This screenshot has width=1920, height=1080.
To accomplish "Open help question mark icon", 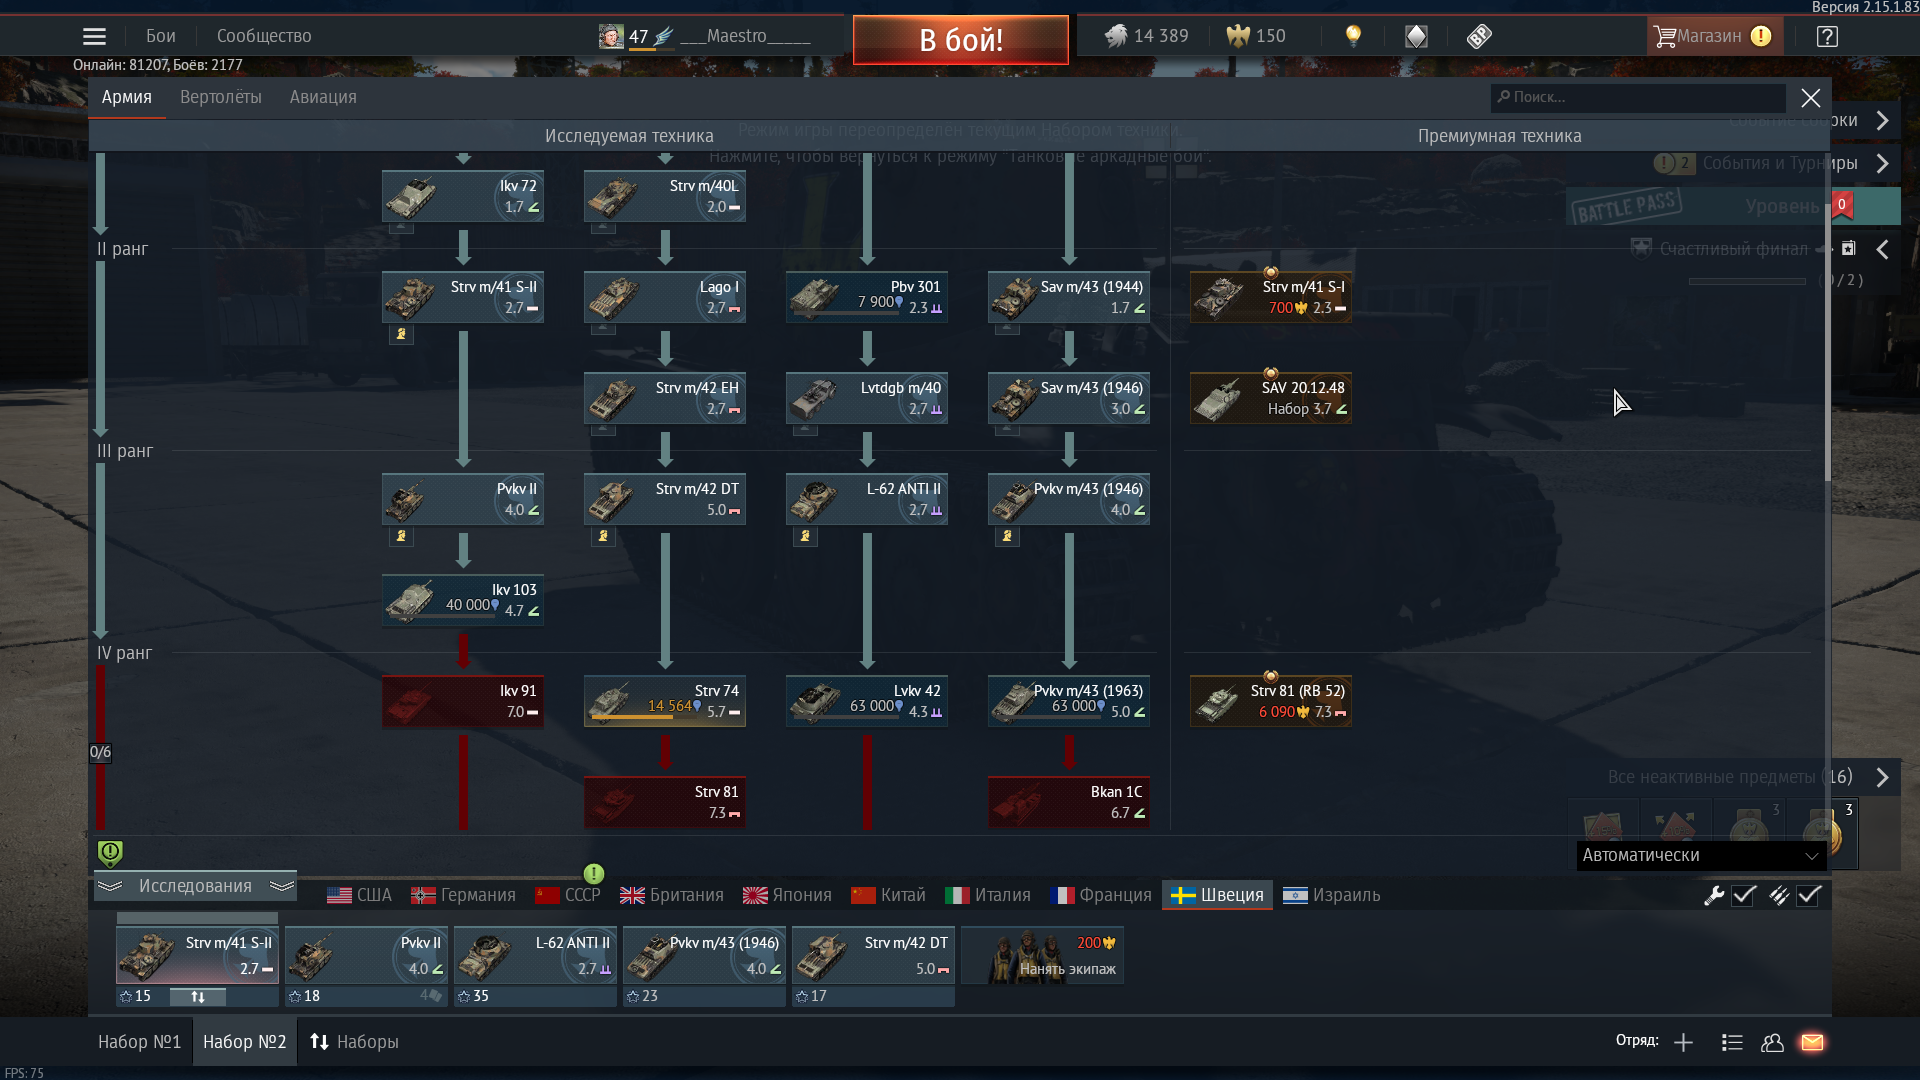I will click(1827, 37).
